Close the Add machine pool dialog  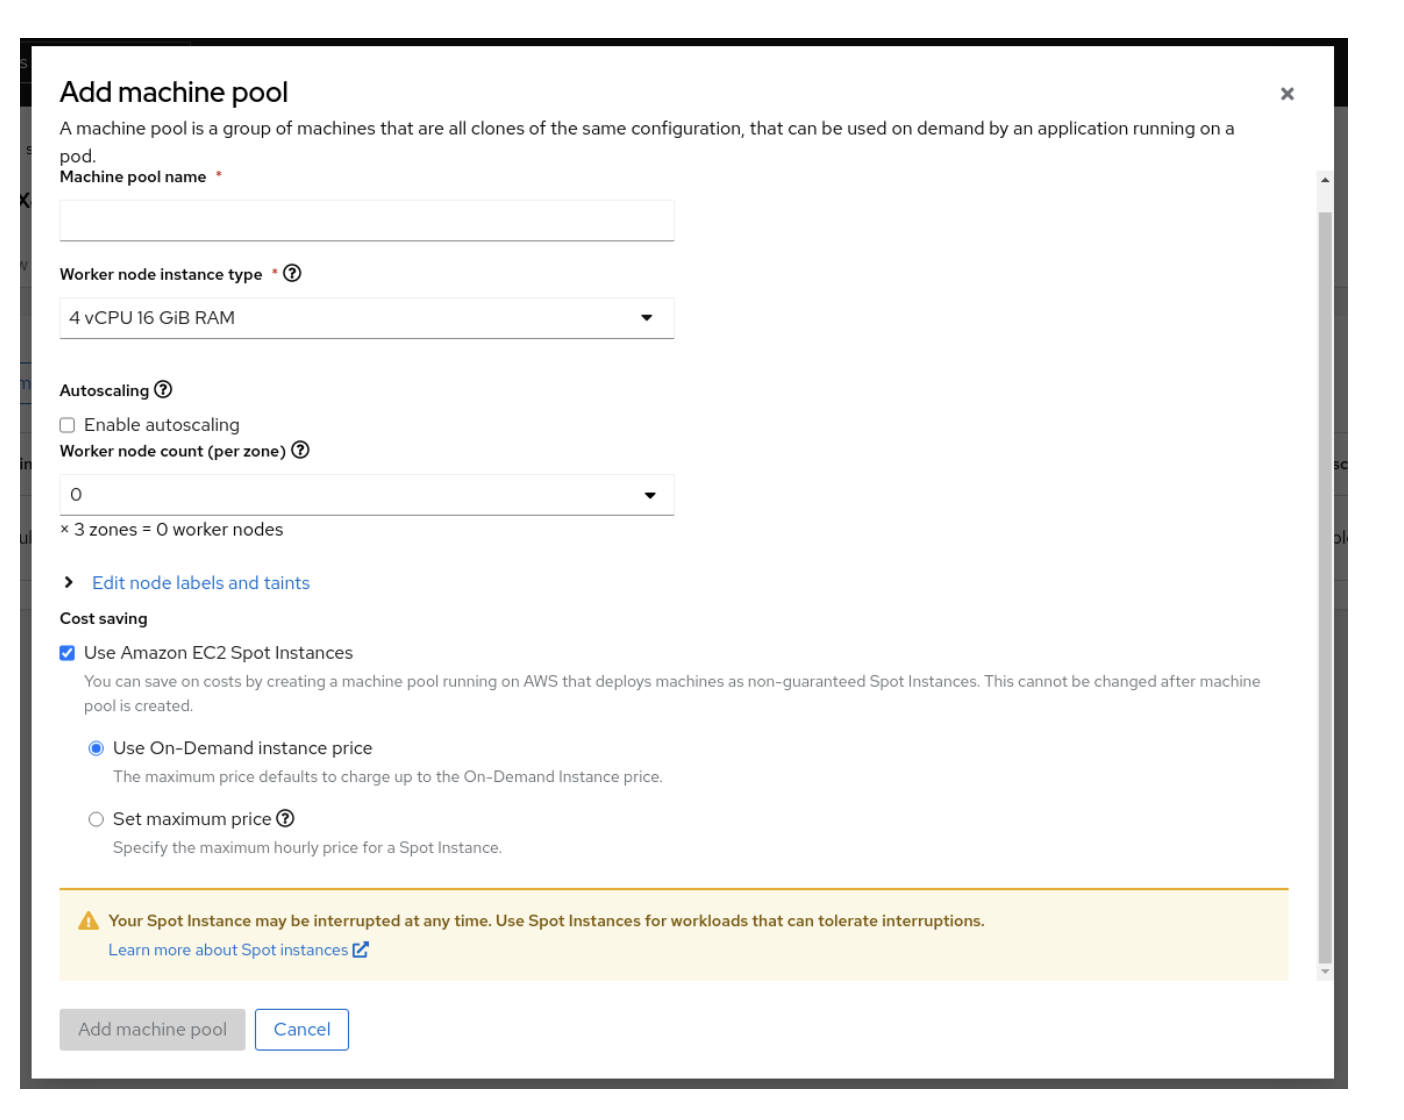(1287, 94)
